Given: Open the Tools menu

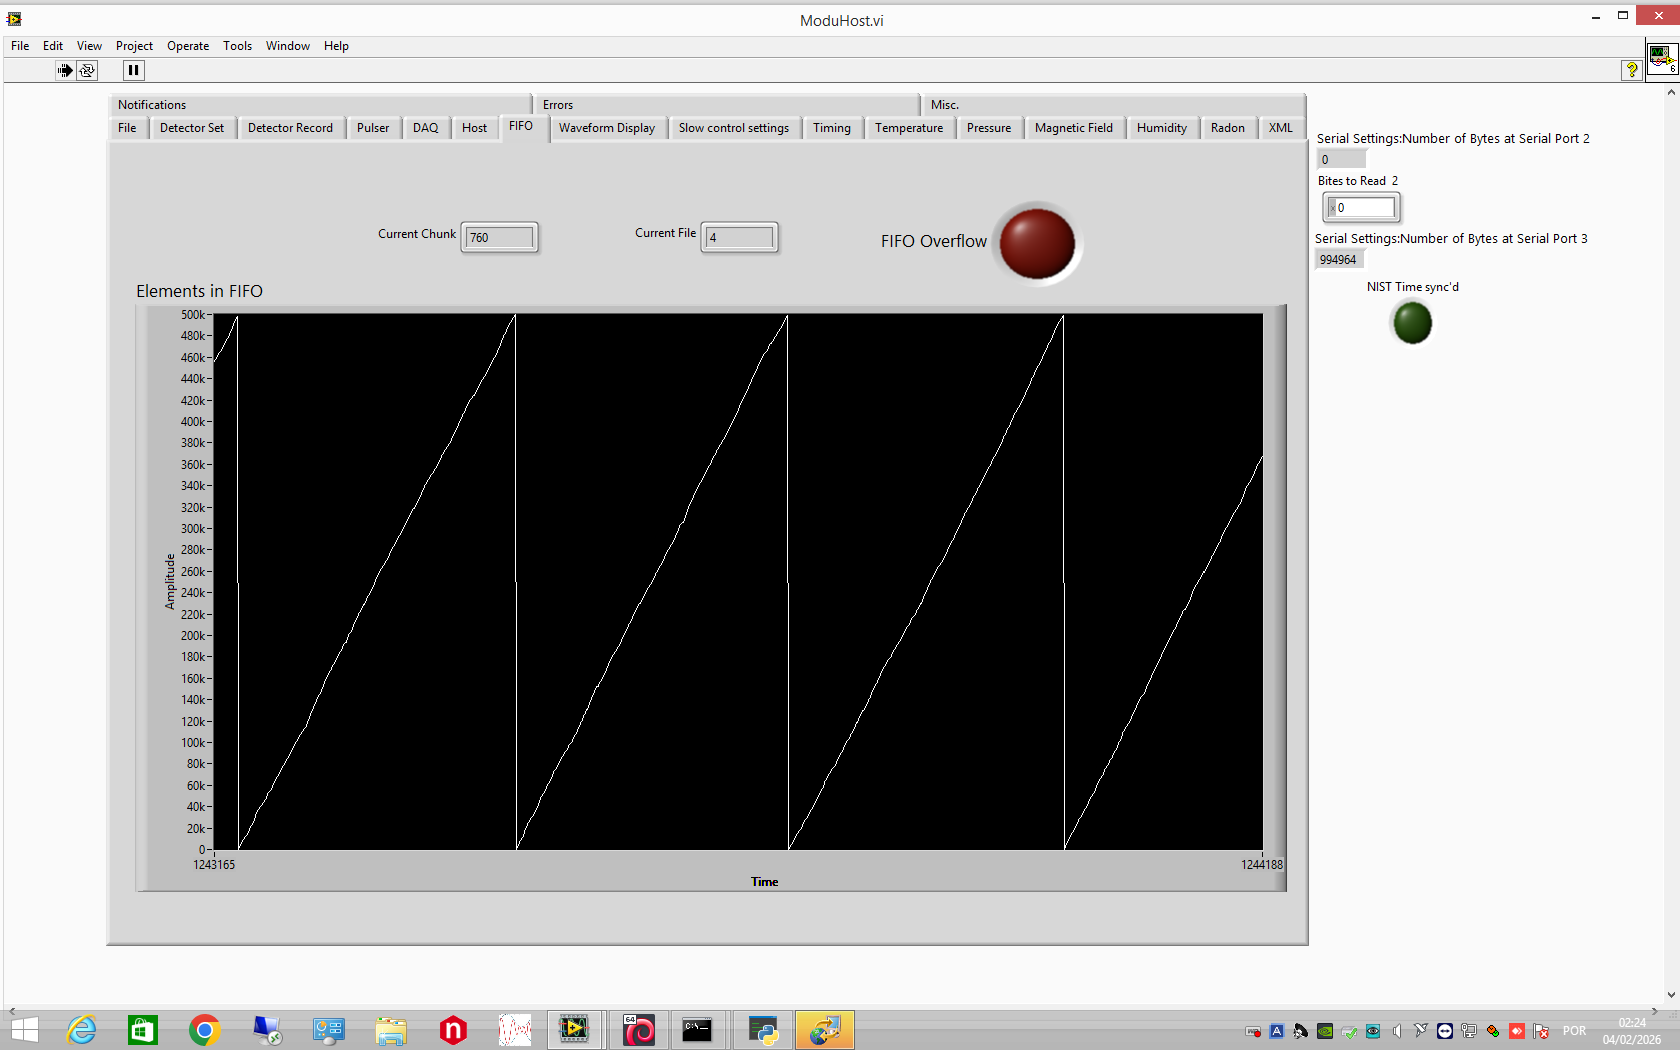Looking at the screenshot, I should [x=237, y=46].
